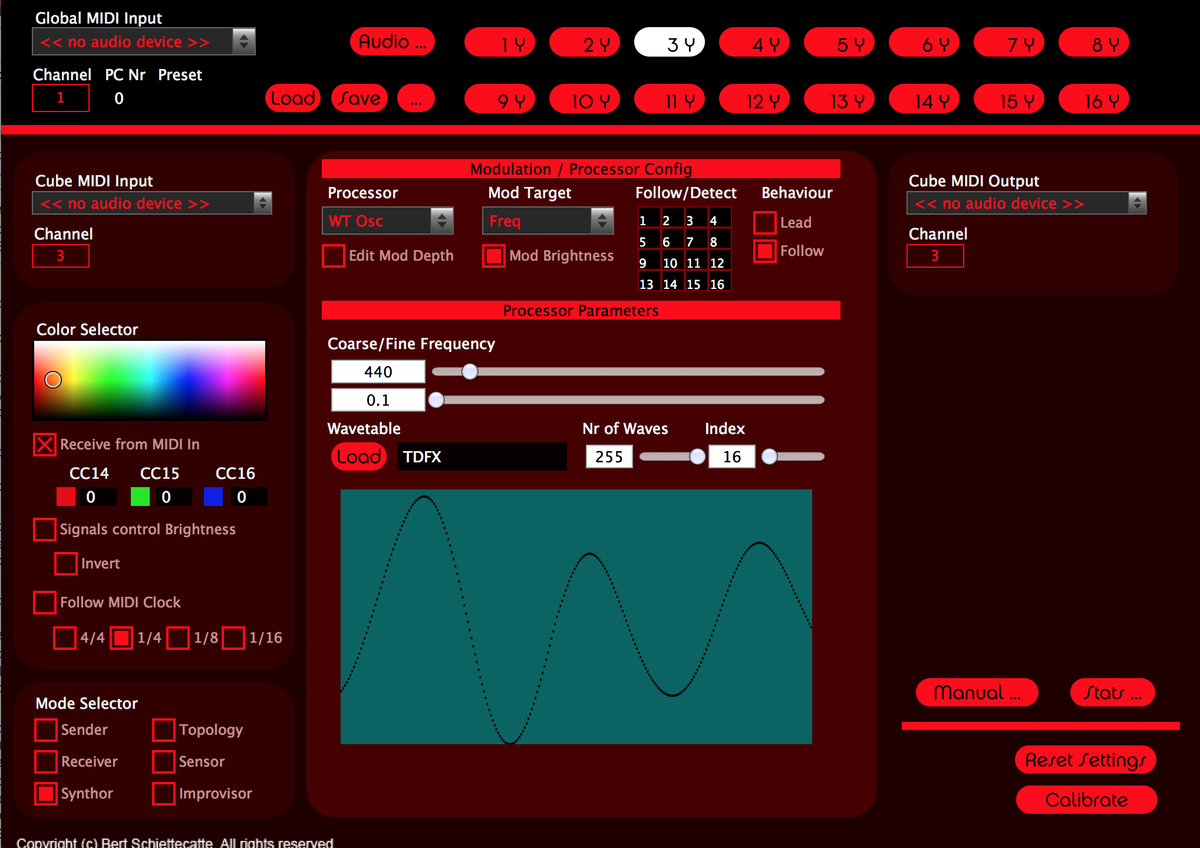This screenshot has height=848, width=1200.
Task: Click the fine frequency field 0.1
Action: click(x=378, y=400)
